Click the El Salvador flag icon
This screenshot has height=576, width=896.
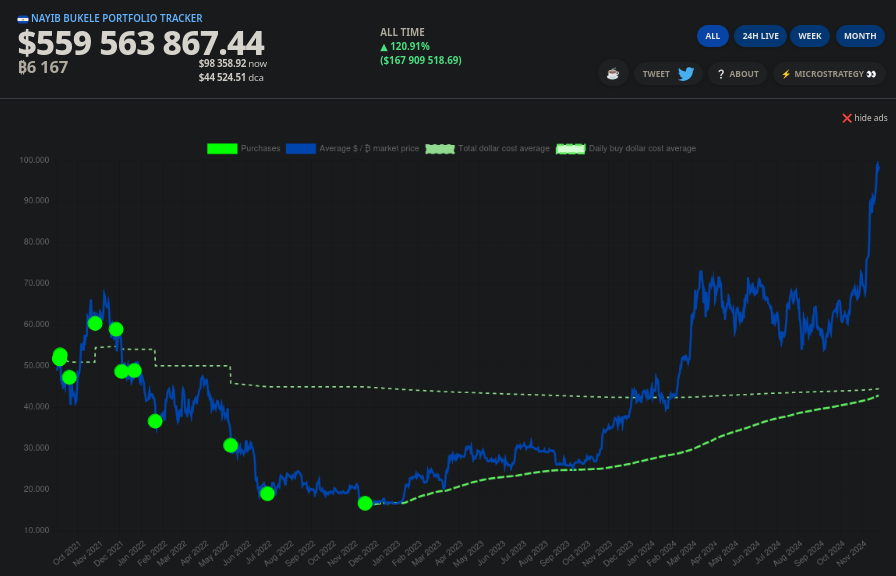tap(23, 19)
